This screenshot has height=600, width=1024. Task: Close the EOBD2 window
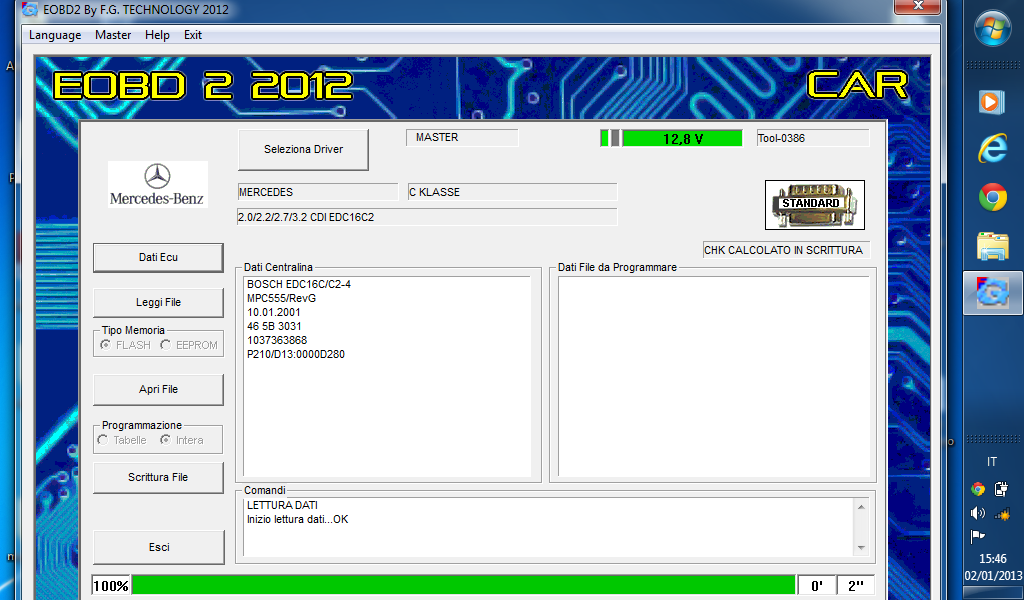[x=917, y=6]
